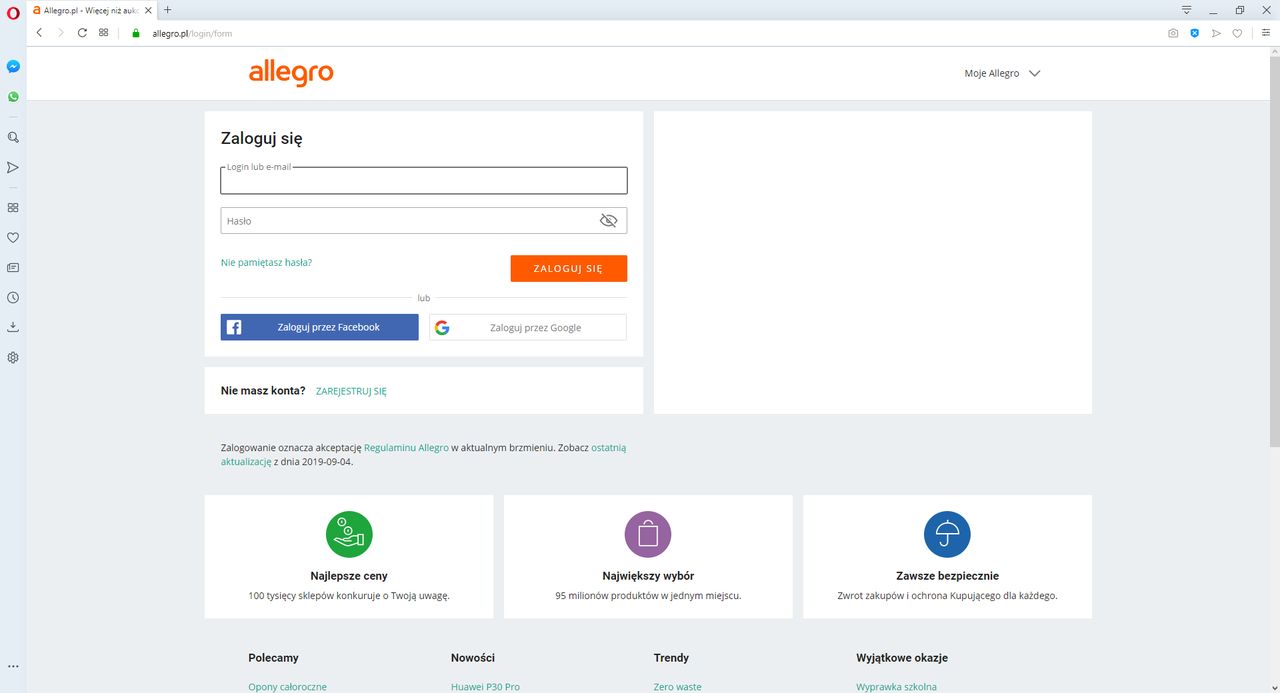Click Zawsze bezpiecznie umbrella icon
Image resolution: width=1280 pixels, height=693 pixels.
[947, 535]
